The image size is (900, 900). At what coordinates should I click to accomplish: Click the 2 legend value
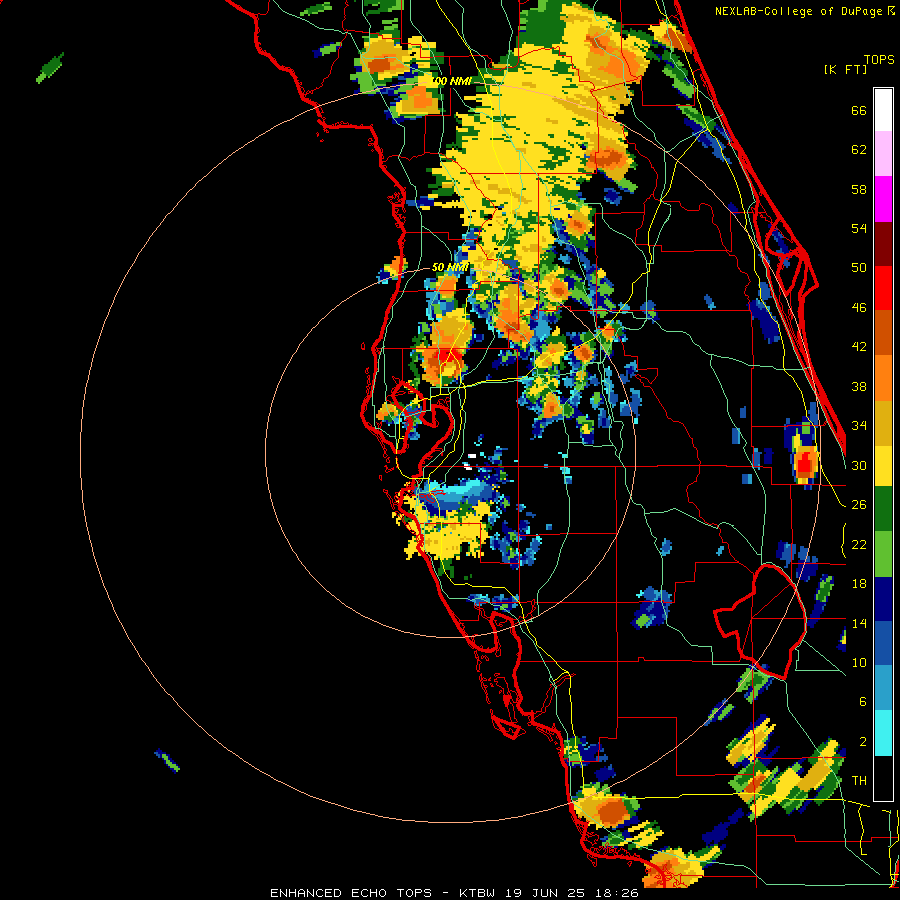[x=862, y=742]
